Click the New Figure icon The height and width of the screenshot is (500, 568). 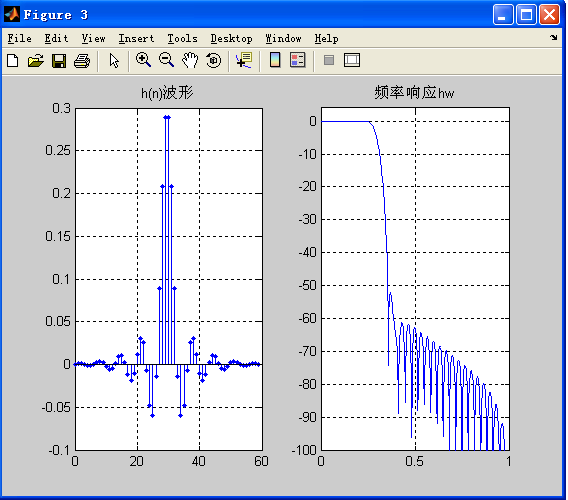pyautogui.click(x=13, y=61)
